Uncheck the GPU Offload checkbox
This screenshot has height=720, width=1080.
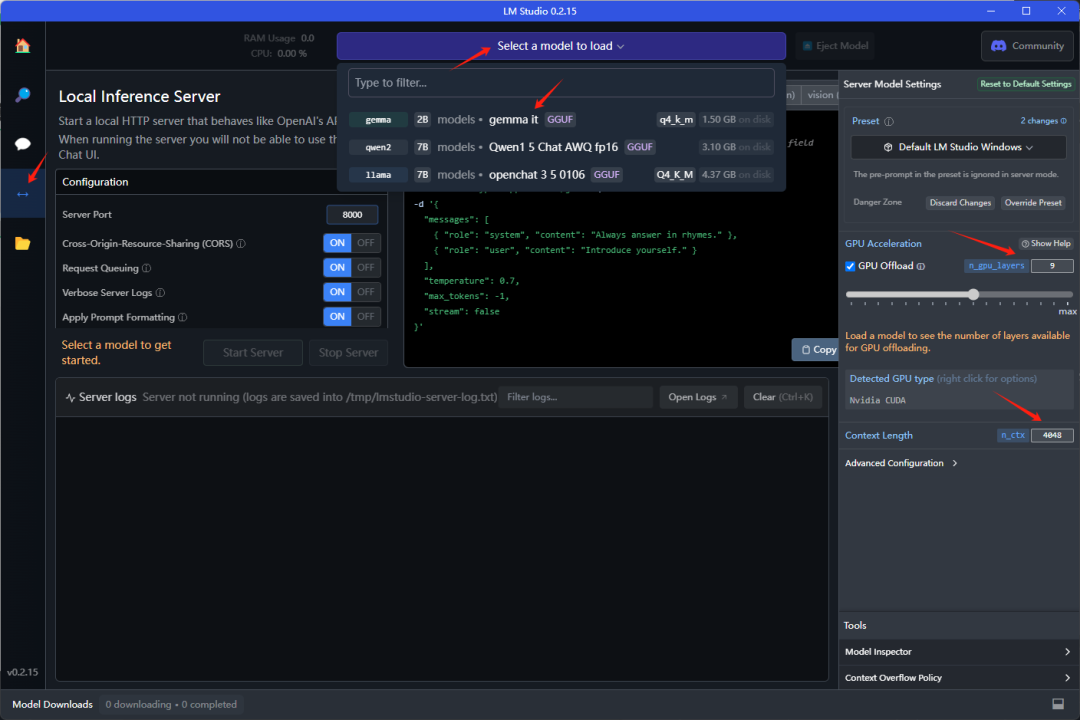(850, 266)
